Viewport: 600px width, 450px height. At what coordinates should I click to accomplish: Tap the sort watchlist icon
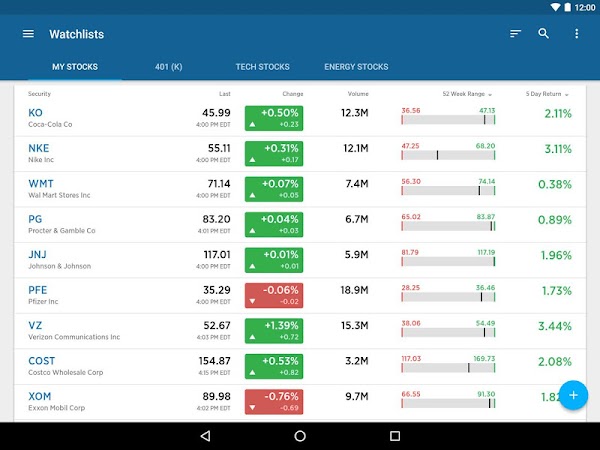coord(515,34)
